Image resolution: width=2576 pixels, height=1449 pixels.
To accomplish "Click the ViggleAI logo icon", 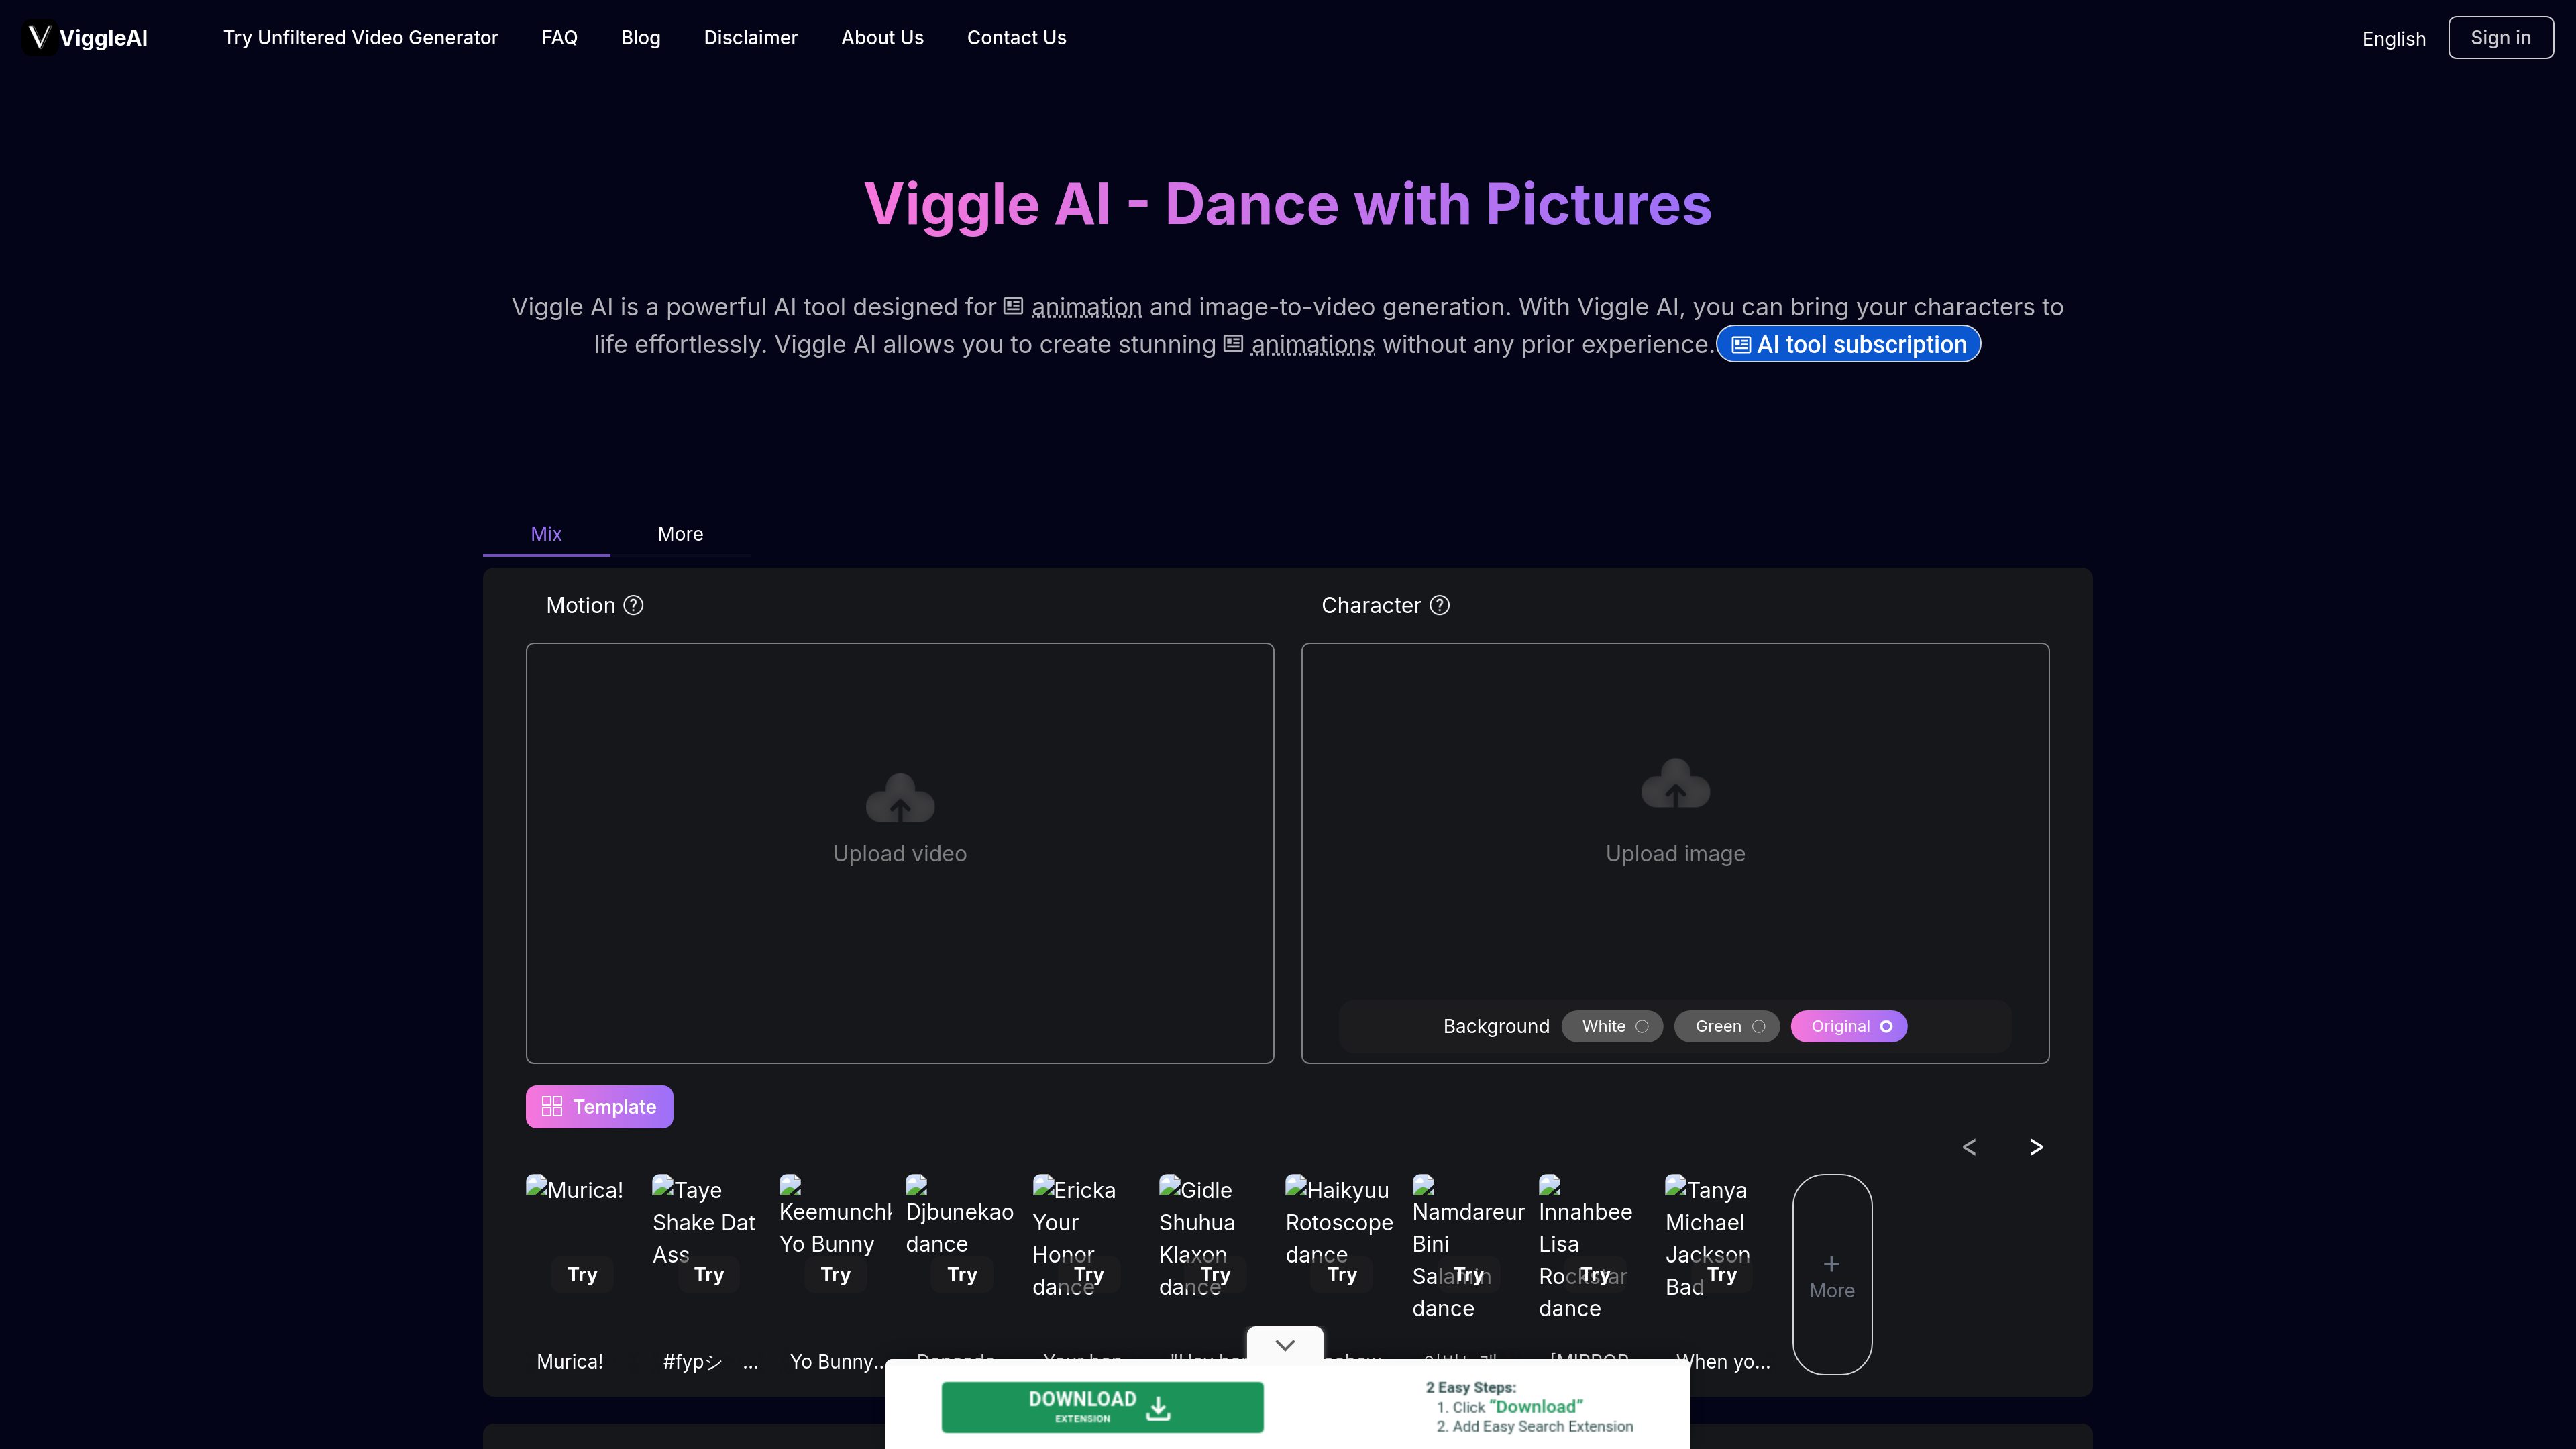I will coord(39,38).
